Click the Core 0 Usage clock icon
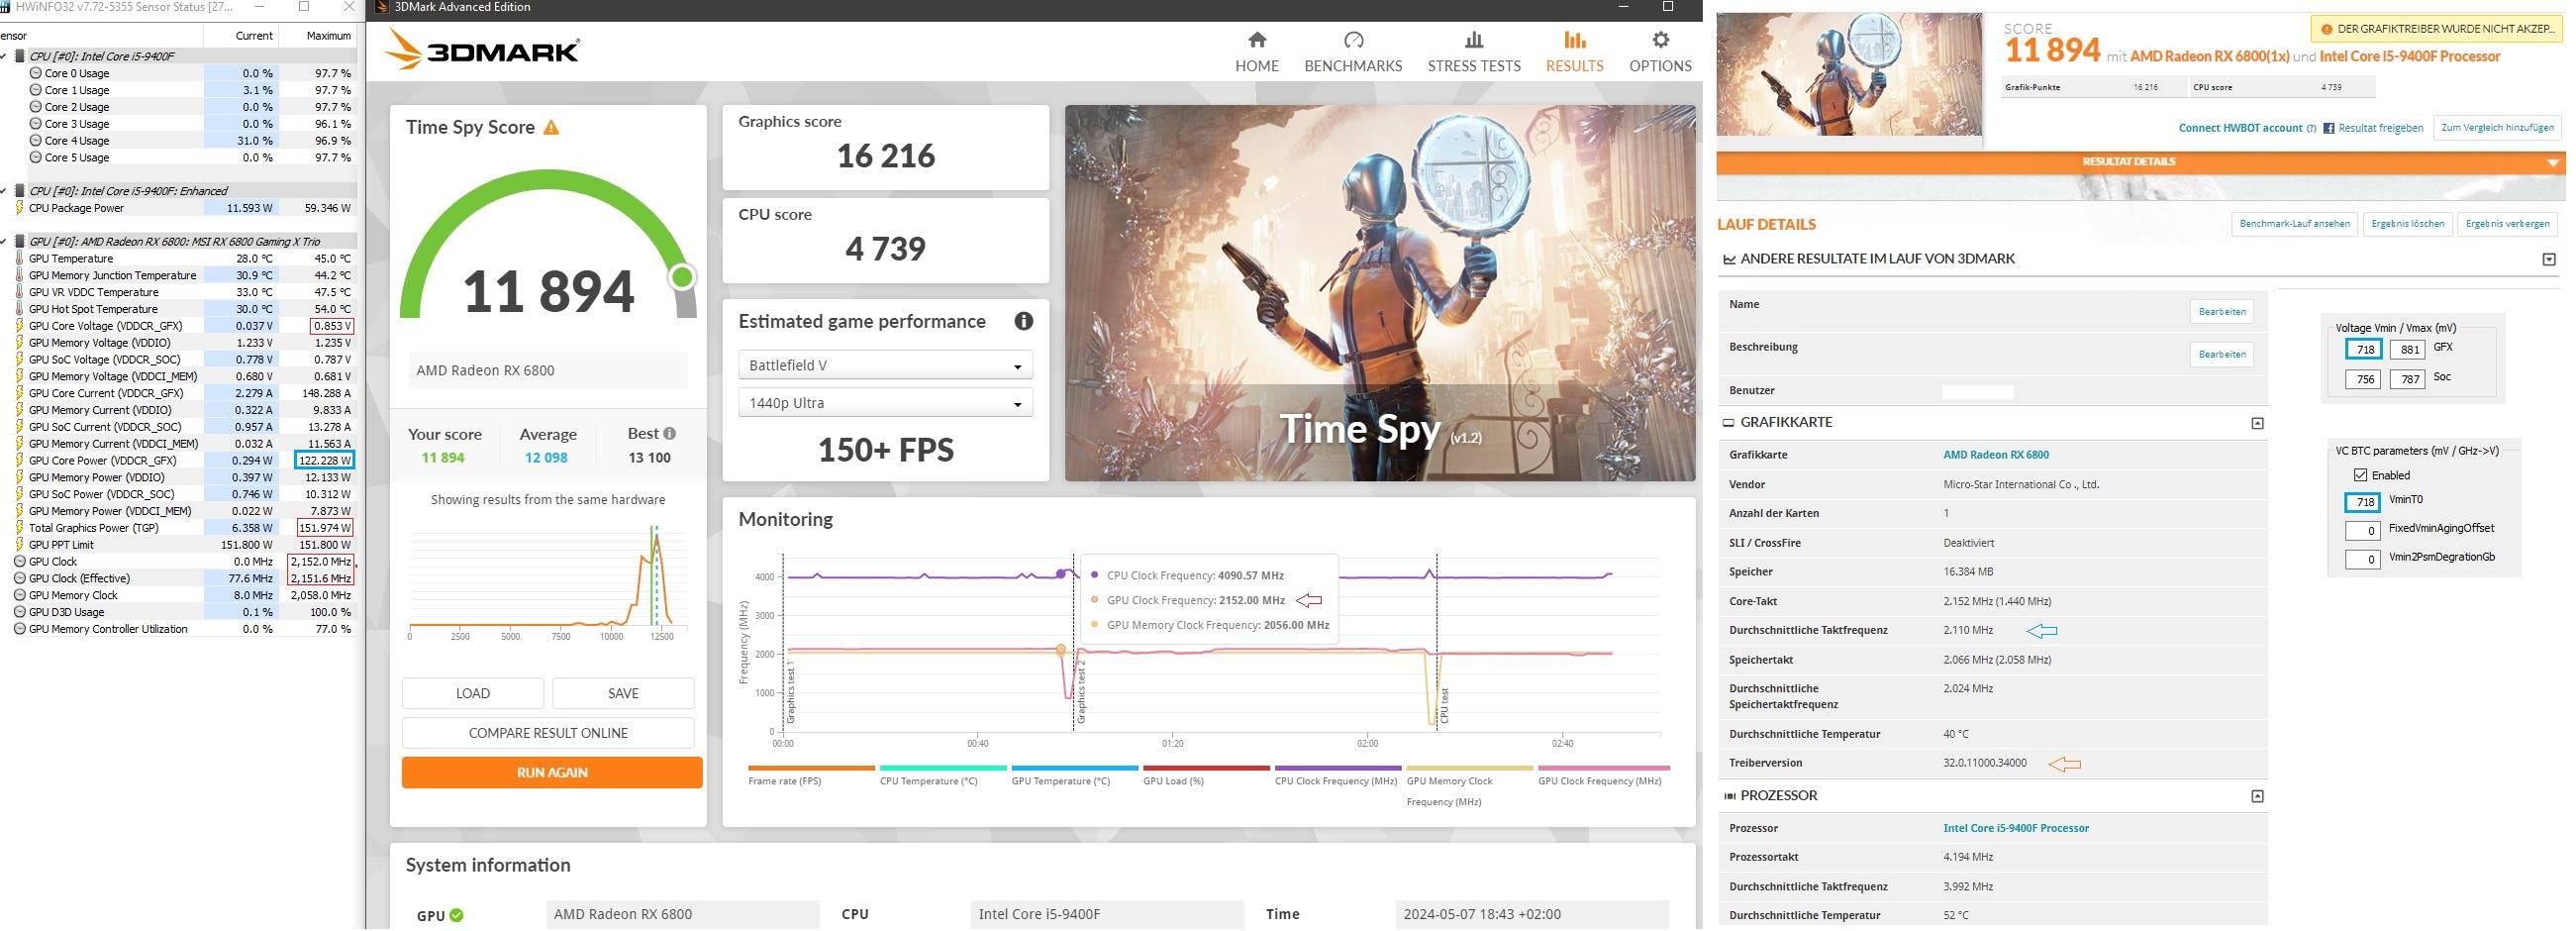 (x=36, y=73)
